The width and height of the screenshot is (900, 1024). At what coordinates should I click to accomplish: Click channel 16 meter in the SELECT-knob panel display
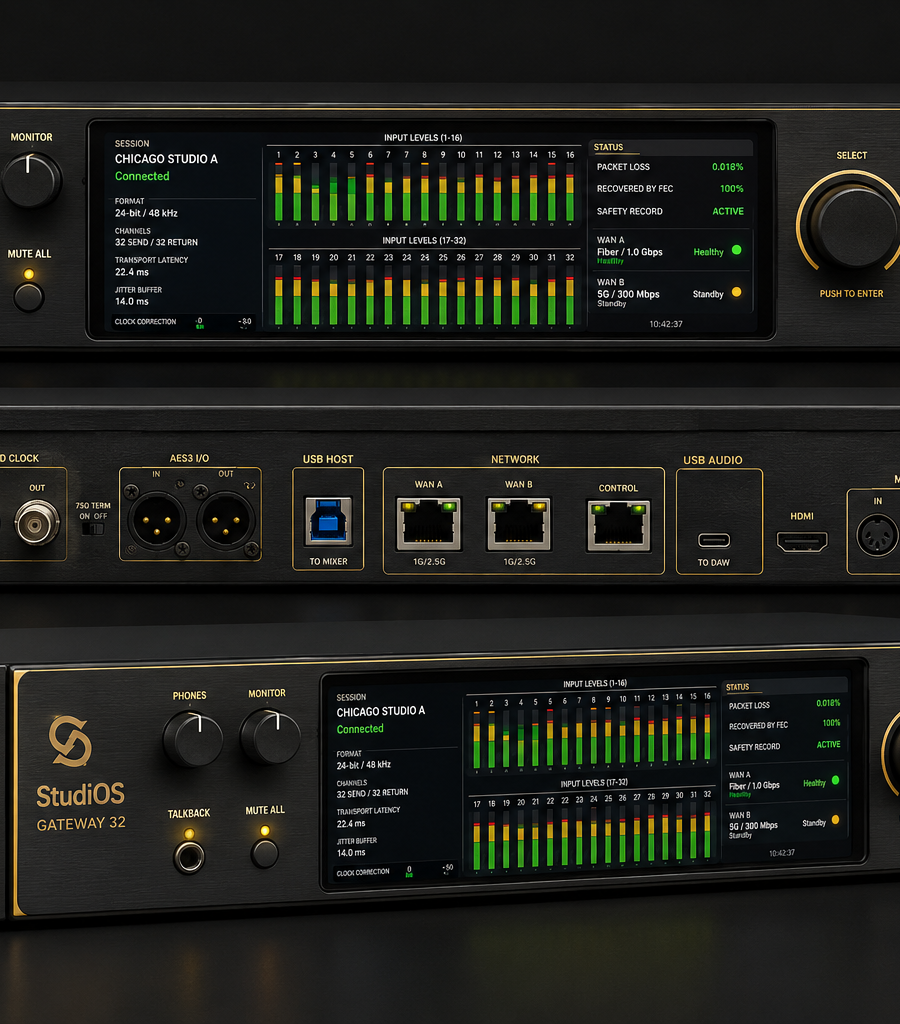tap(570, 191)
